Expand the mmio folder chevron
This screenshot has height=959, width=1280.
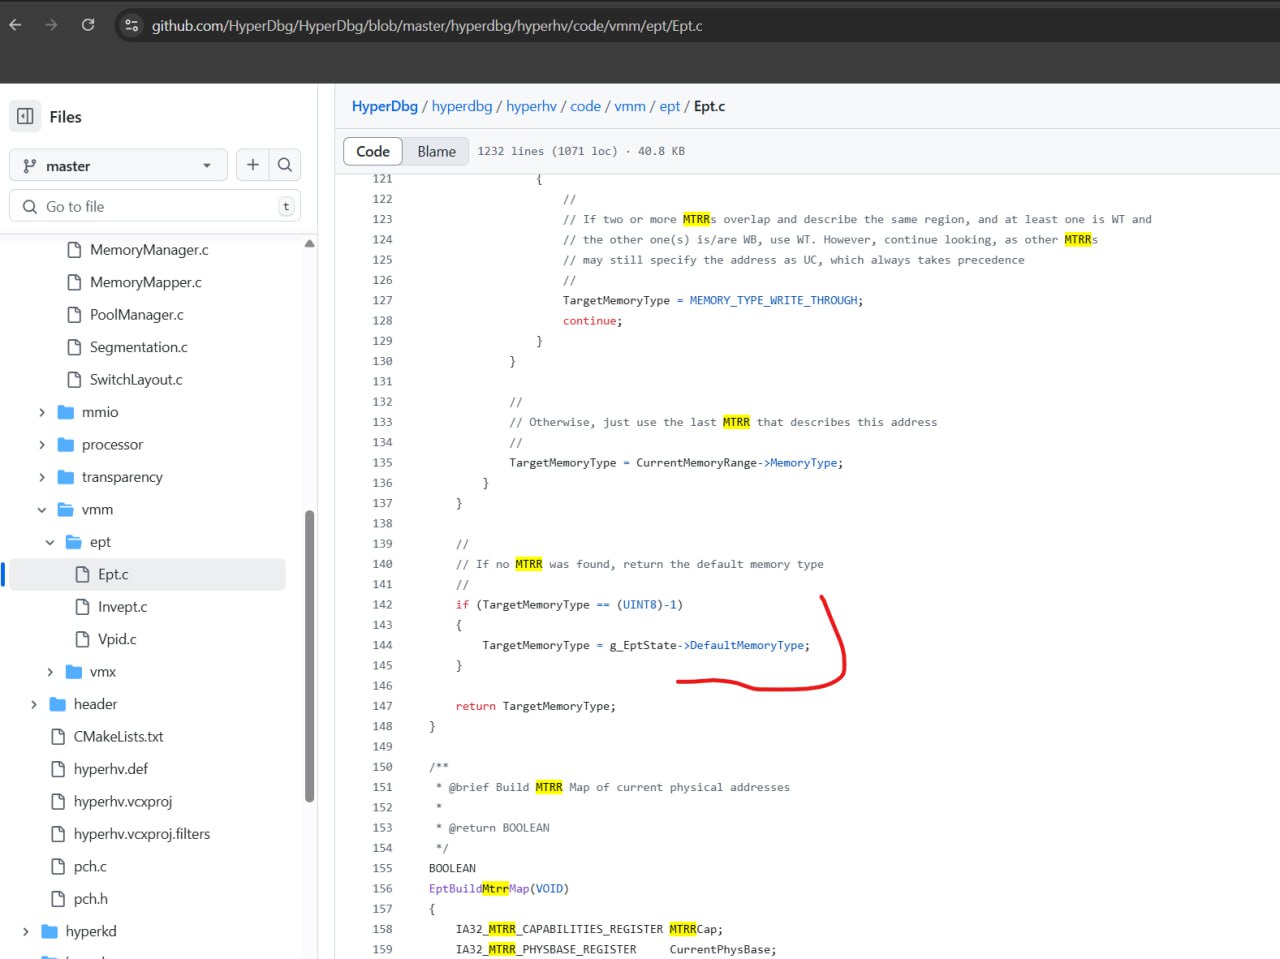(x=42, y=412)
